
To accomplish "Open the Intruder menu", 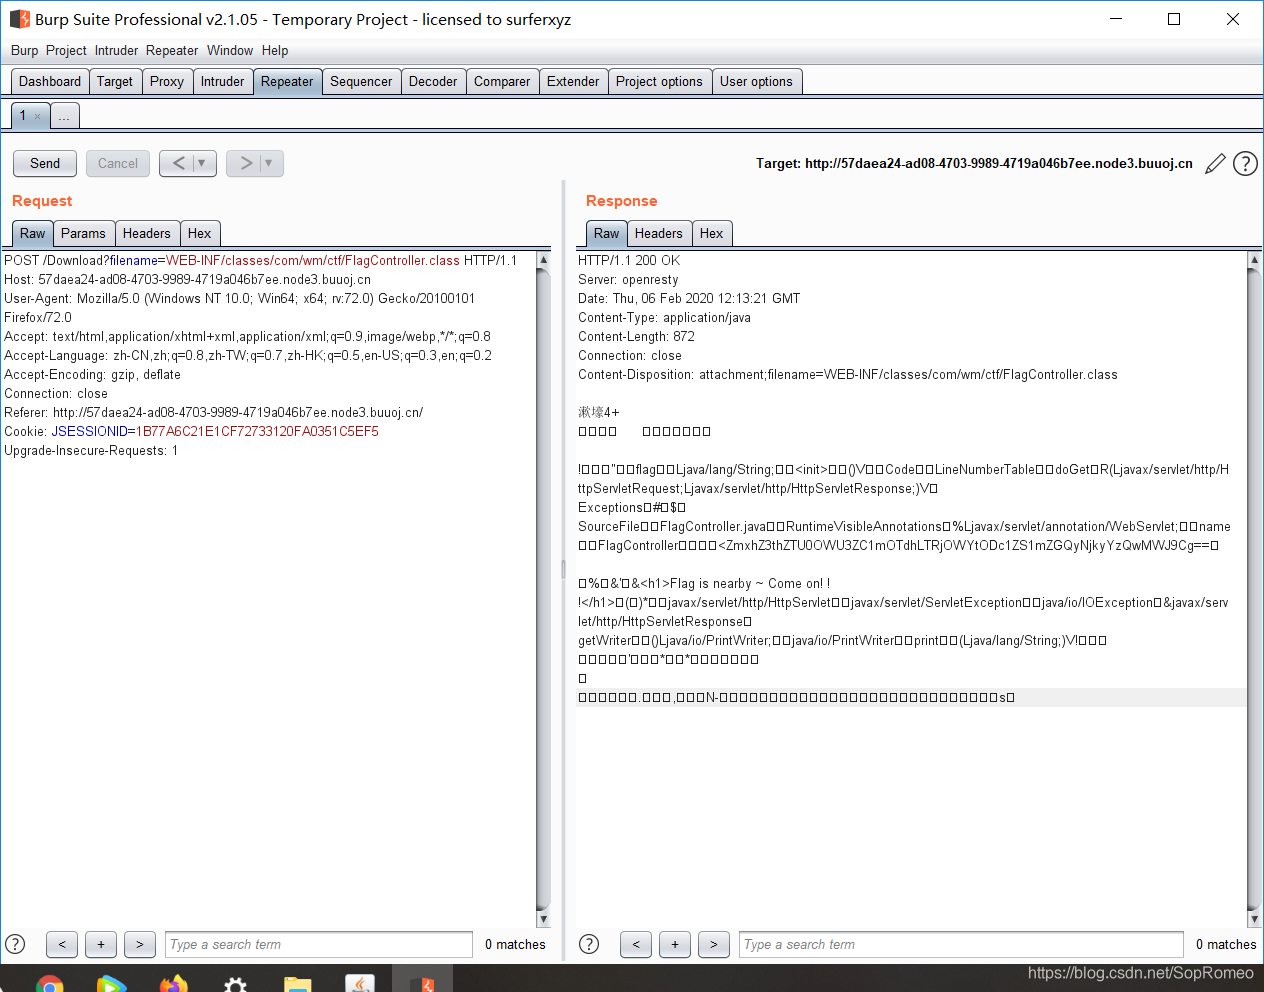I will [x=117, y=50].
